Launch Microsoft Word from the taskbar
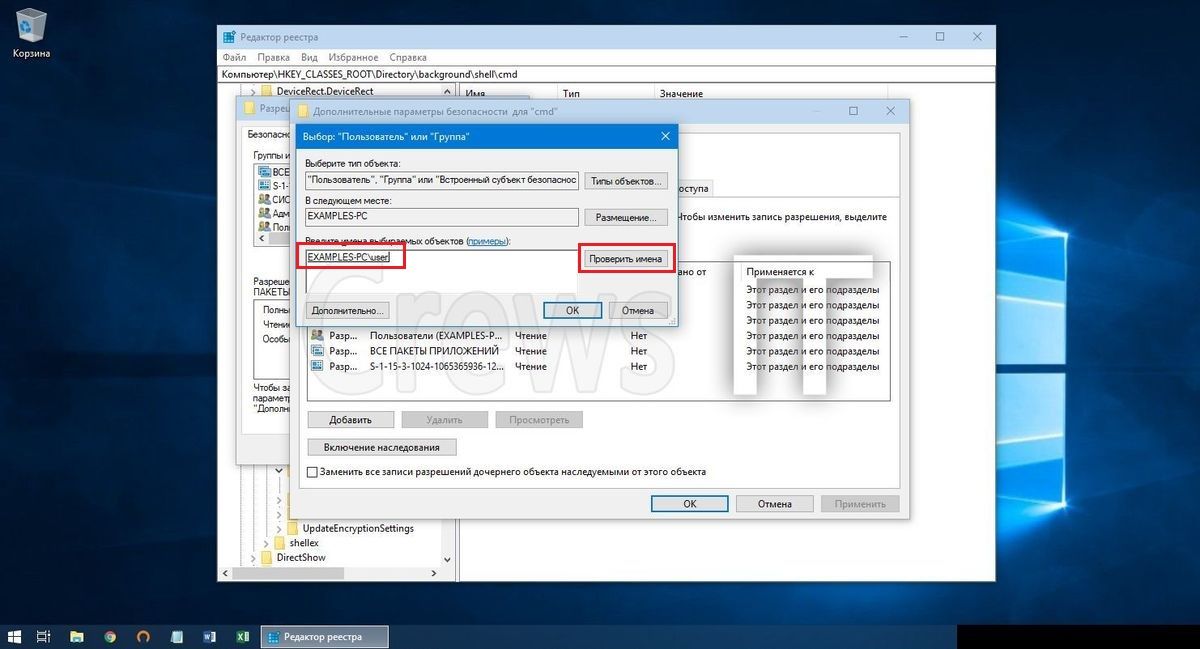Image resolution: width=1200 pixels, height=649 pixels. (x=210, y=636)
